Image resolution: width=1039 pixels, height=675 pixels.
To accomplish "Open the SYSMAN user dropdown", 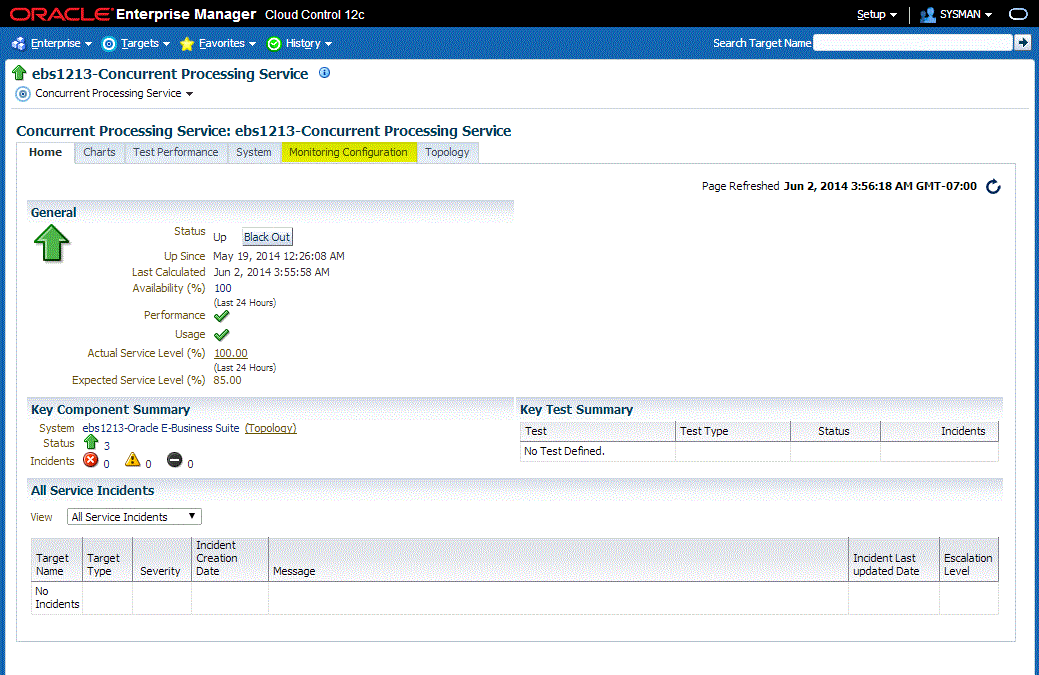I will (x=965, y=15).
